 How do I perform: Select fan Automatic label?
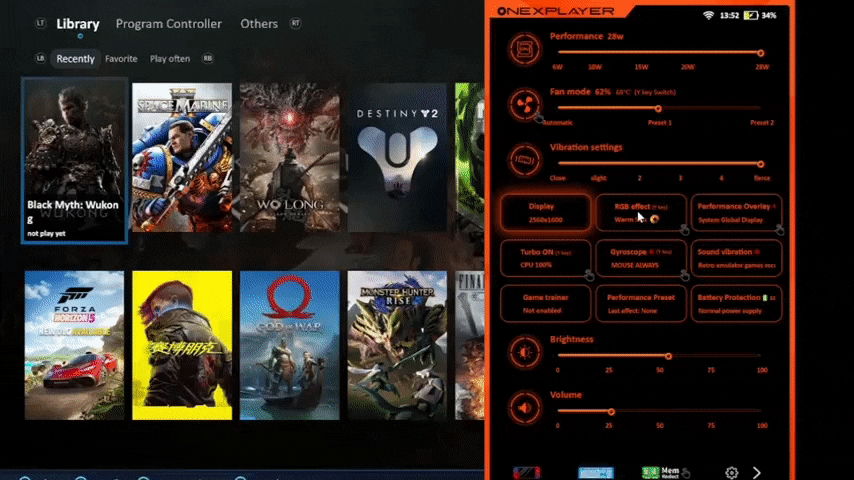pyautogui.click(x=558, y=123)
